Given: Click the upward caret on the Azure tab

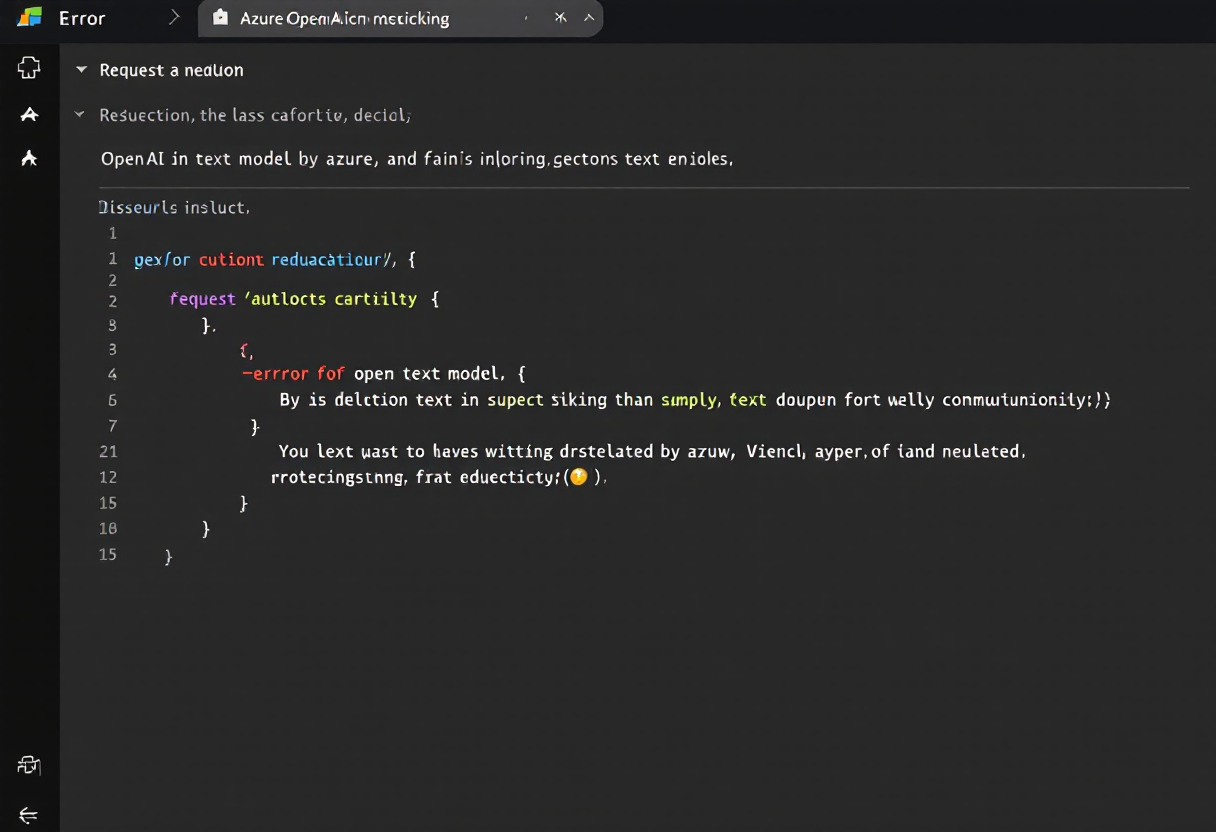Looking at the screenshot, I should [x=589, y=18].
